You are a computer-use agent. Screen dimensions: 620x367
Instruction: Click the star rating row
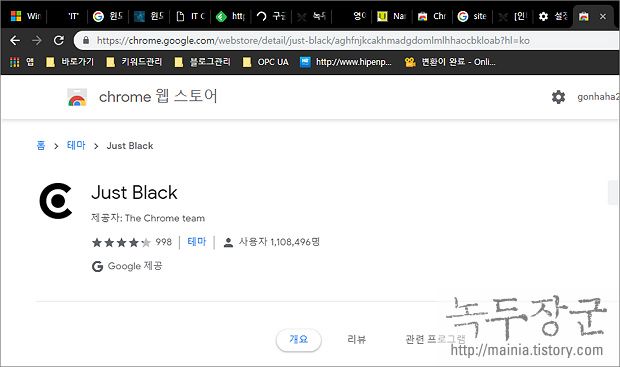(121, 242)
